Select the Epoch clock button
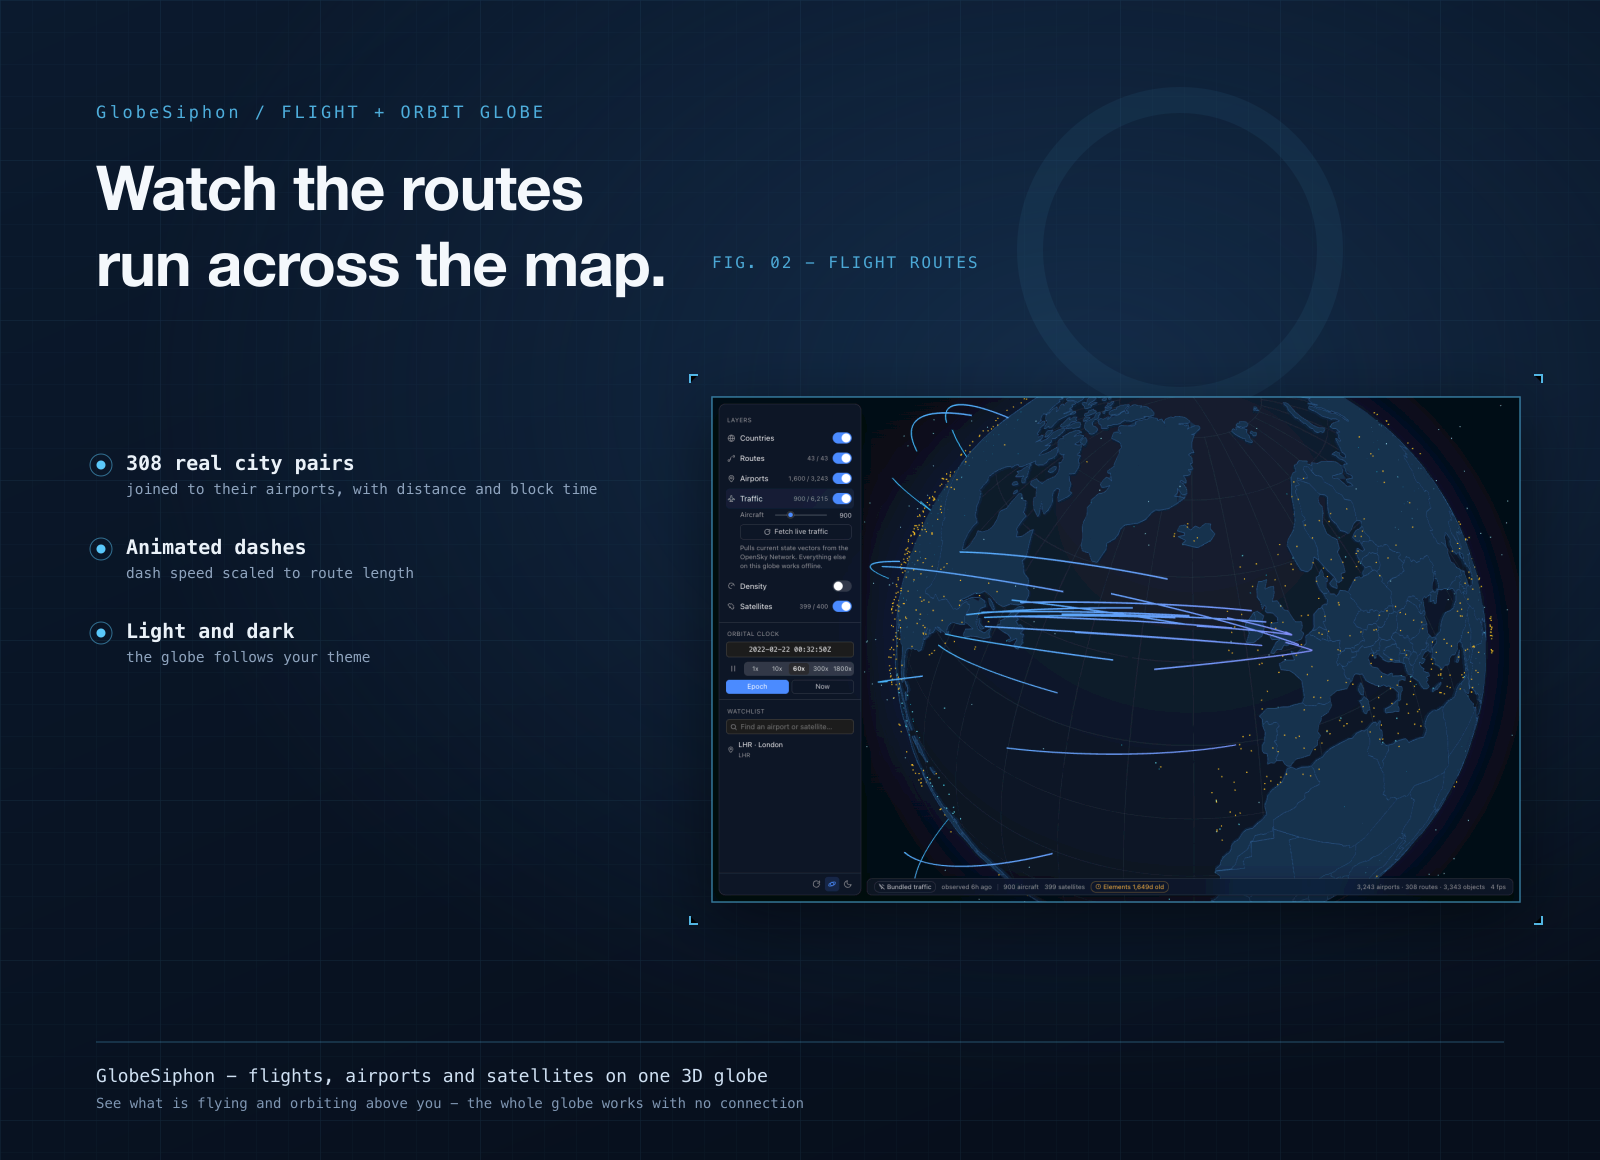This screenshot has height=1160, width=1600. pyautogui.click(x=757, y=687)
